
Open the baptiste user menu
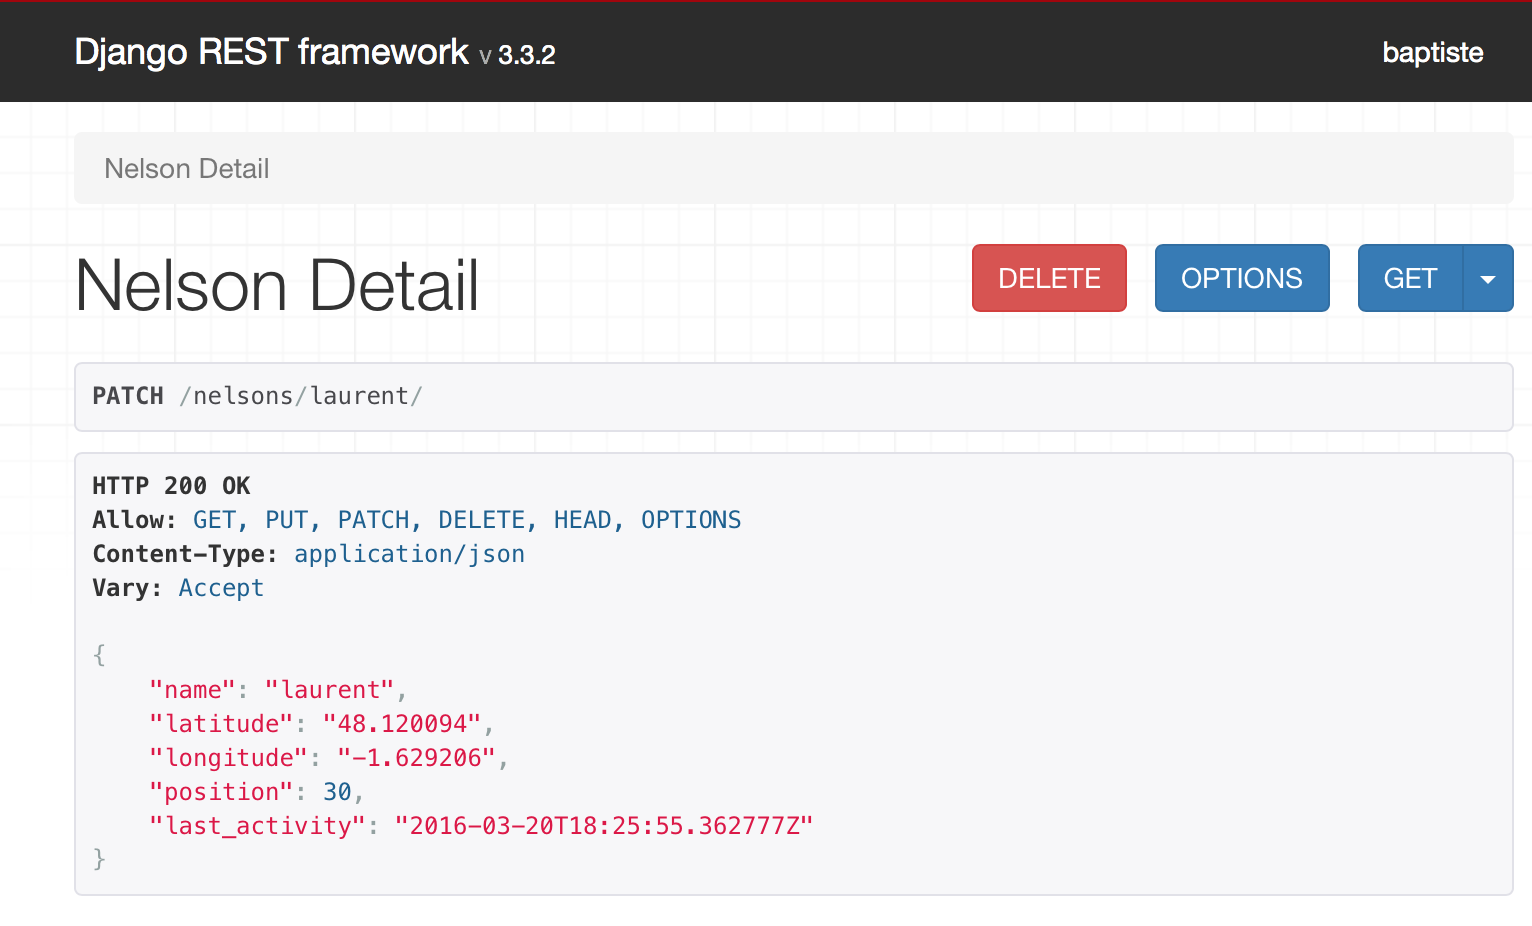coord(1432,52)
